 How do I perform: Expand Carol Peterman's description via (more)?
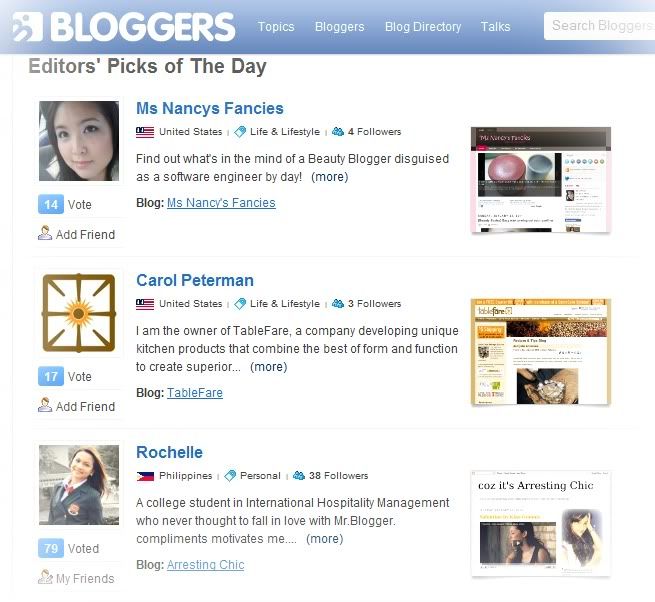pyautogui.click(x=268, y=367)
